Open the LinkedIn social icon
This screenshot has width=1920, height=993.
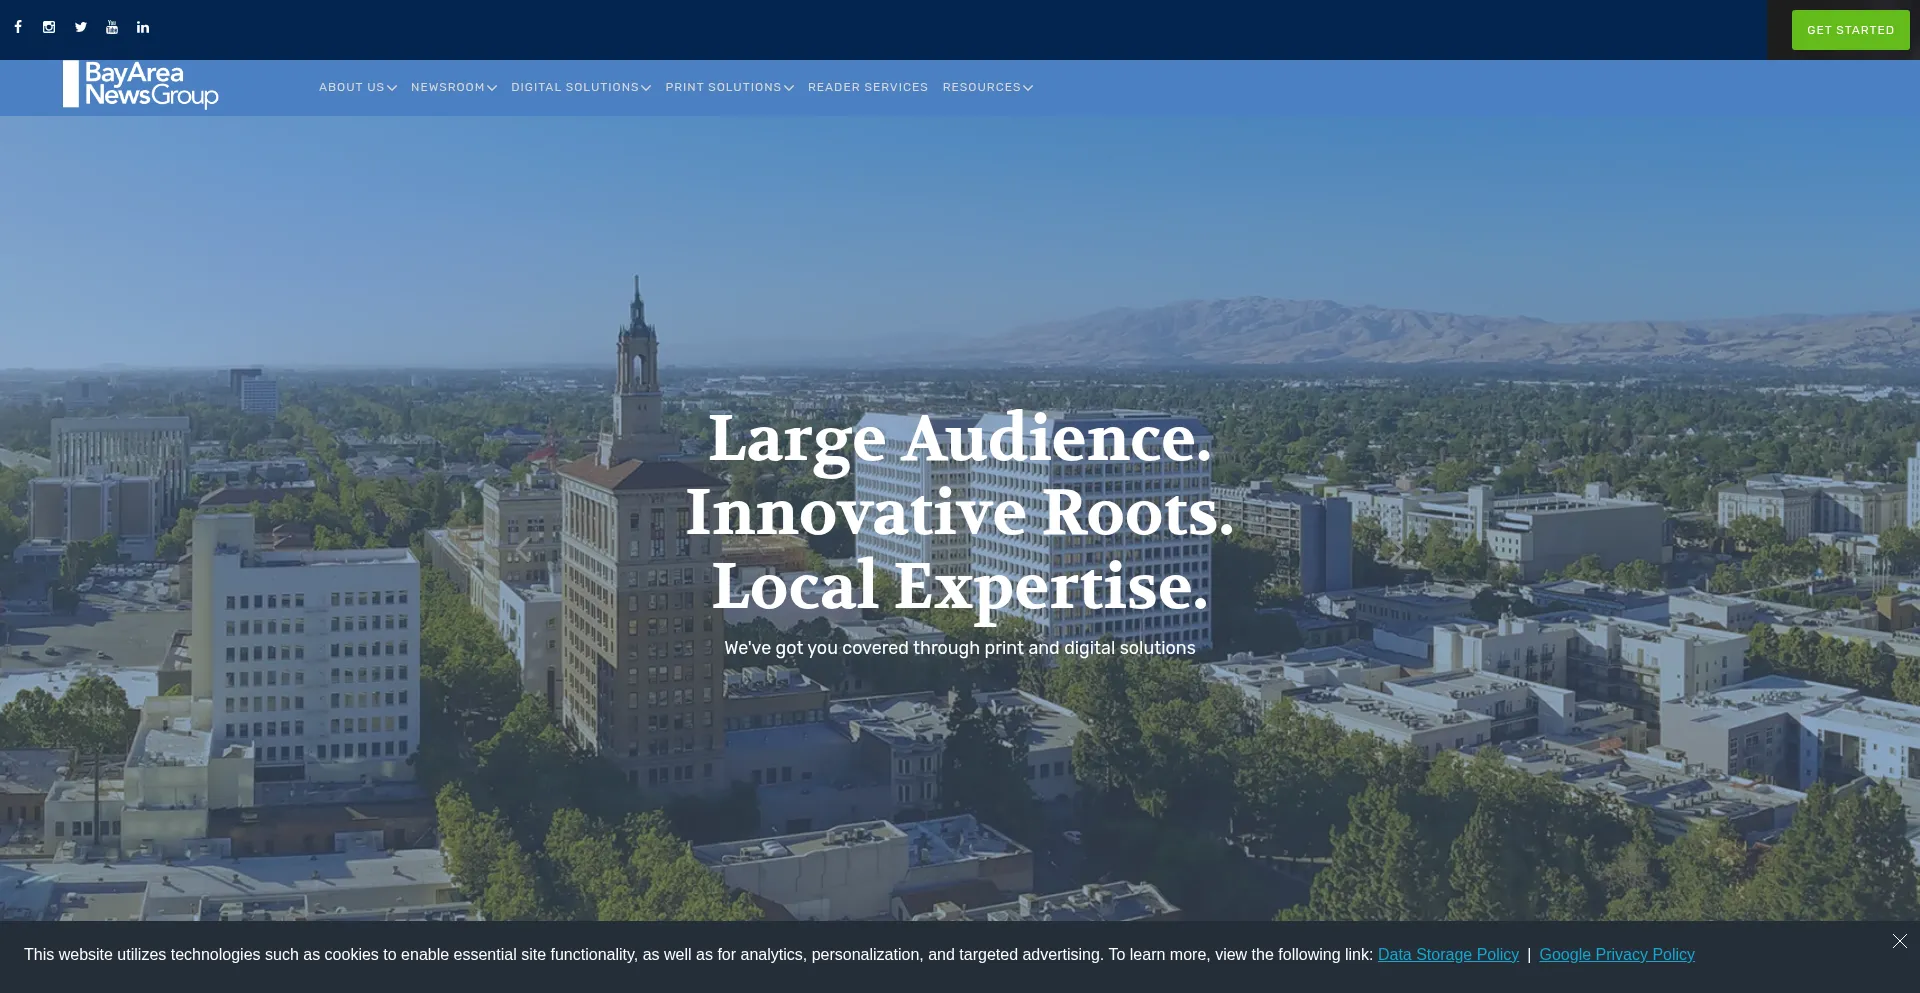(143, 27)
